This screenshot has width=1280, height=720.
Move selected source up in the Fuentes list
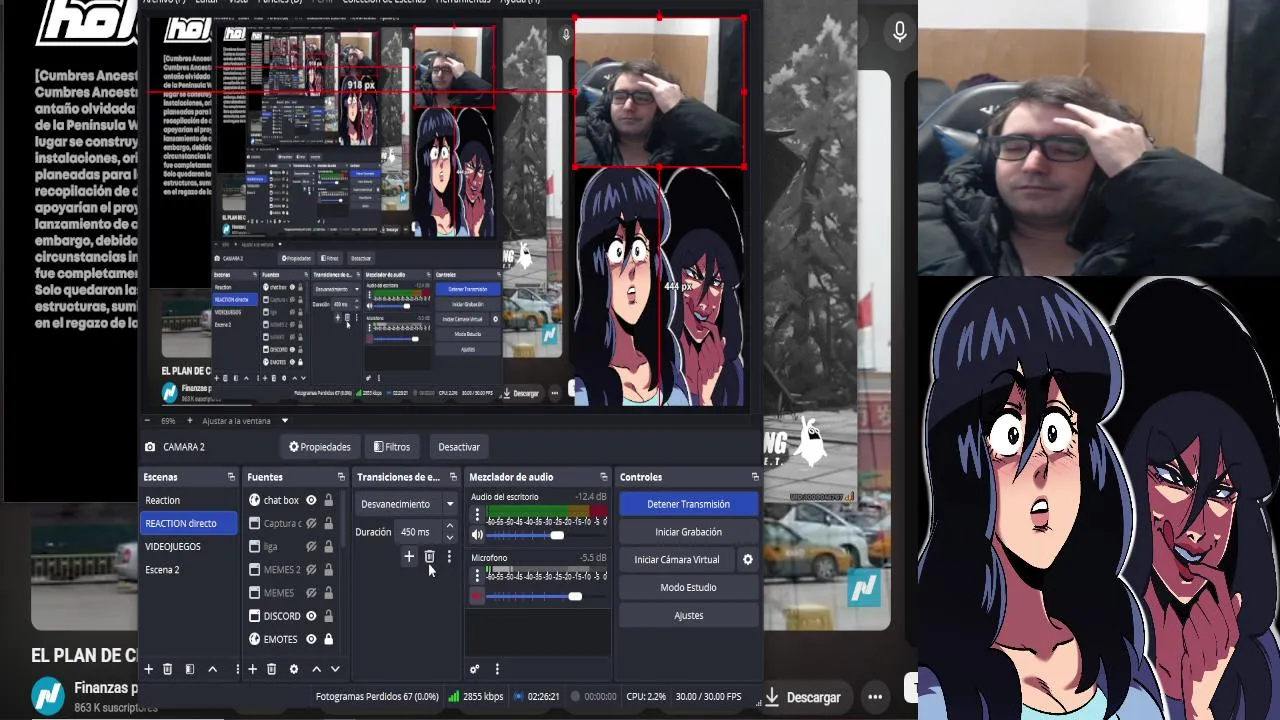(x=316, y=669)
